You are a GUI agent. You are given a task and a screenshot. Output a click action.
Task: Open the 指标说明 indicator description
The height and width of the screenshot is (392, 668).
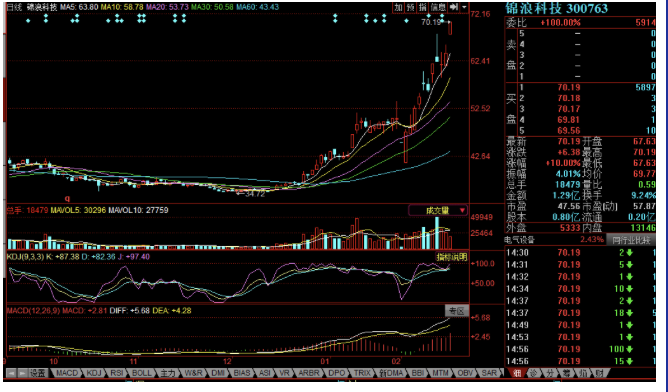point(451,257)
